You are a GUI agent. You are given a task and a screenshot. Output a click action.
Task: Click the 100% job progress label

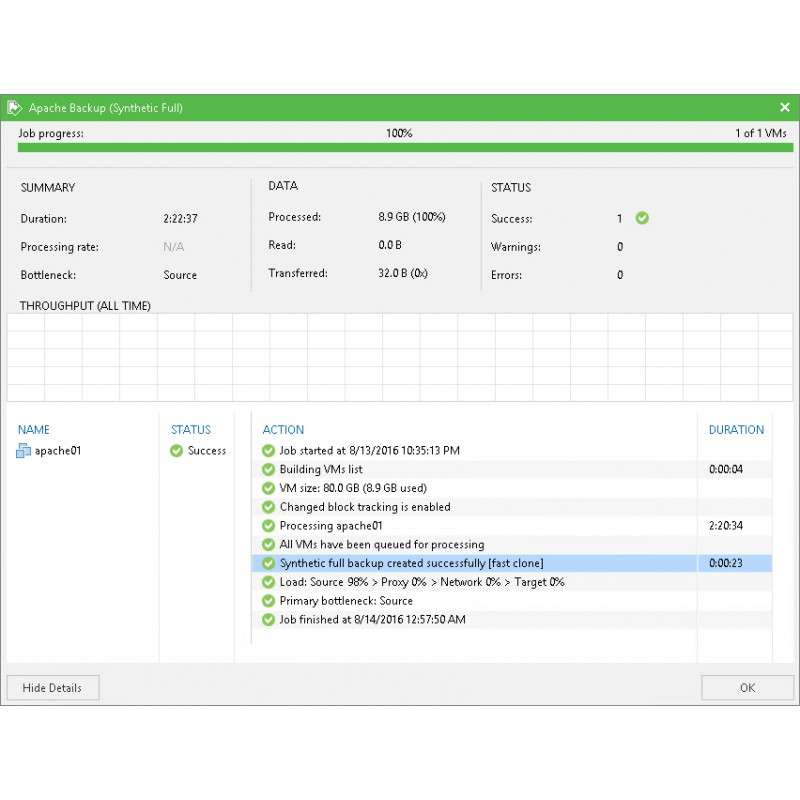pos(399,133)
